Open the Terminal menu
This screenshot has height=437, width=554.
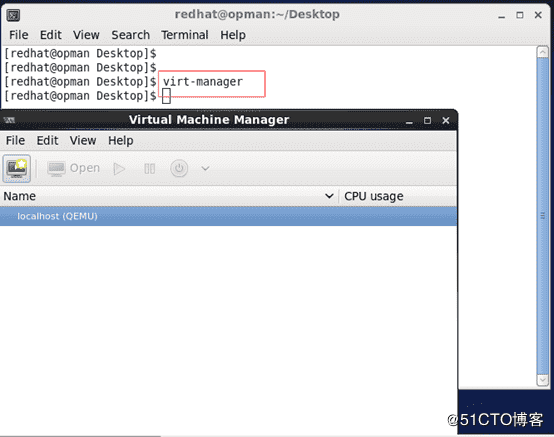coord(185,35)
